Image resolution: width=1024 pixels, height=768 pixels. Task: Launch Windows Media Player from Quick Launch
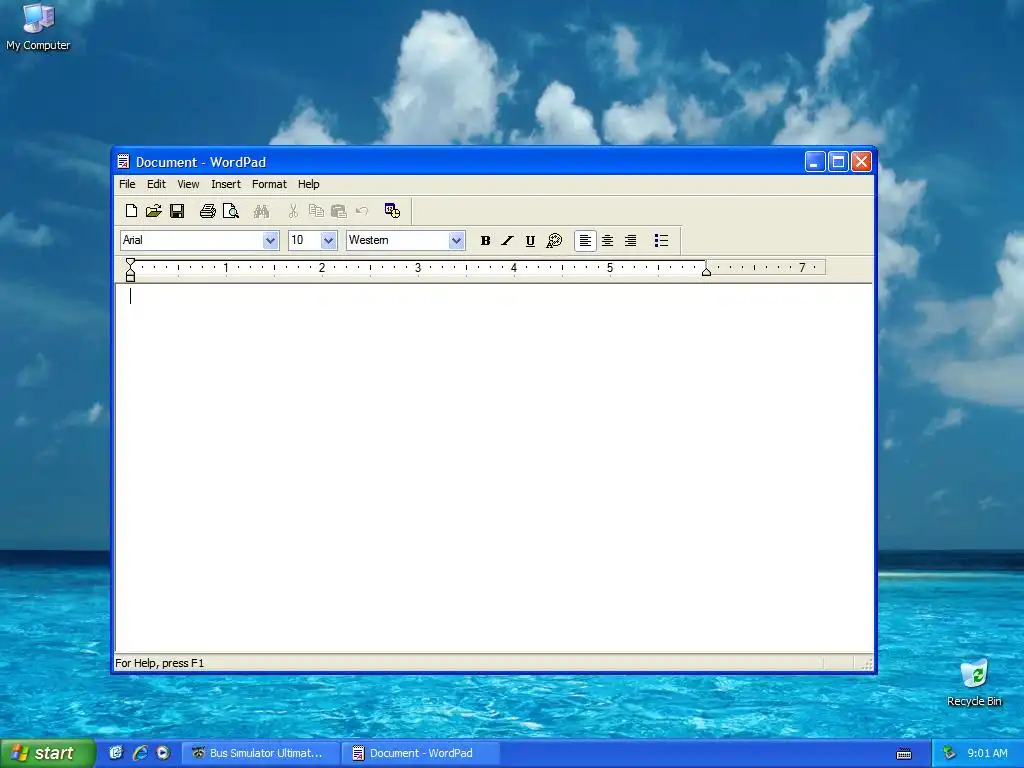[x=163, y=753]
